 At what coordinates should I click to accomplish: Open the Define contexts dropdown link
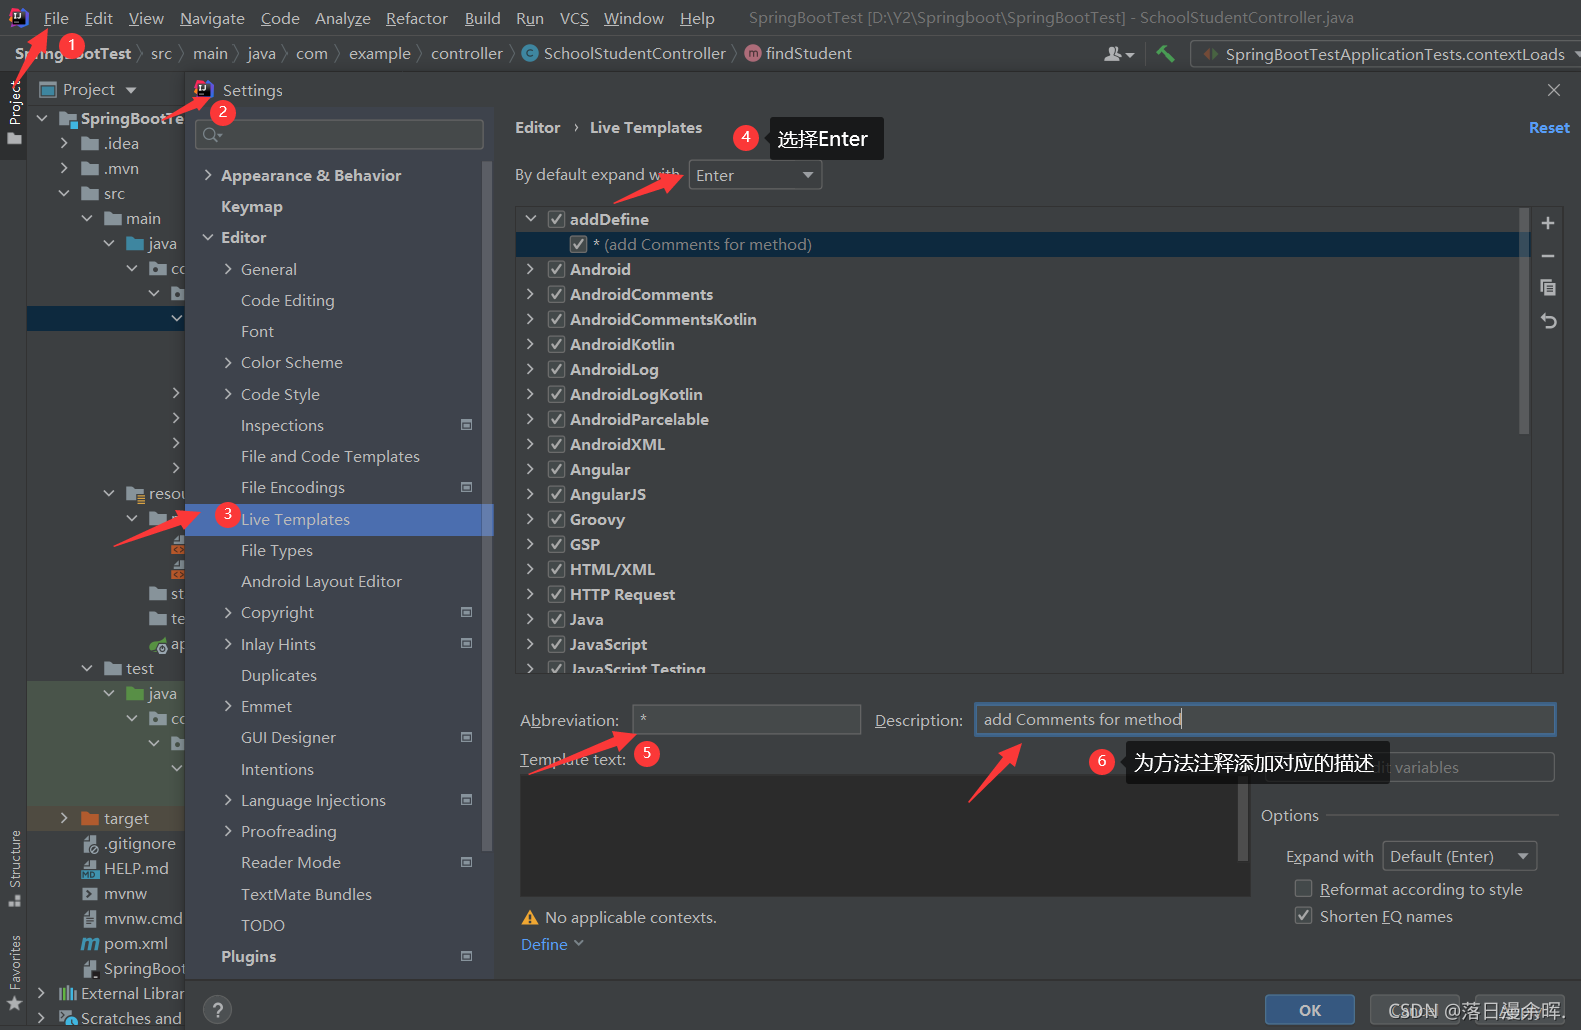click(552, 944)
